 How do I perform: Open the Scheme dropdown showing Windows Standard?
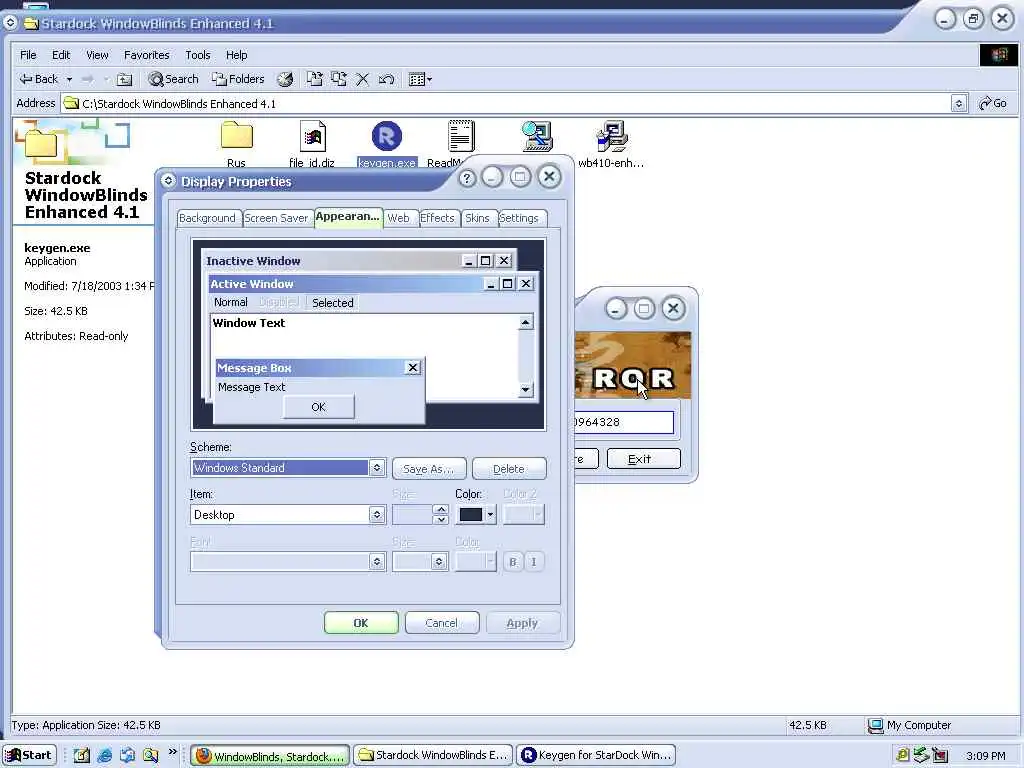click(x=287, y=468)
